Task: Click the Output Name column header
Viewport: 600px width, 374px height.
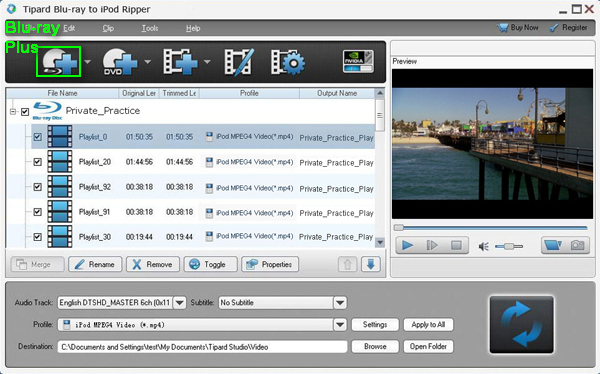Action: click(x=337, y=93)
